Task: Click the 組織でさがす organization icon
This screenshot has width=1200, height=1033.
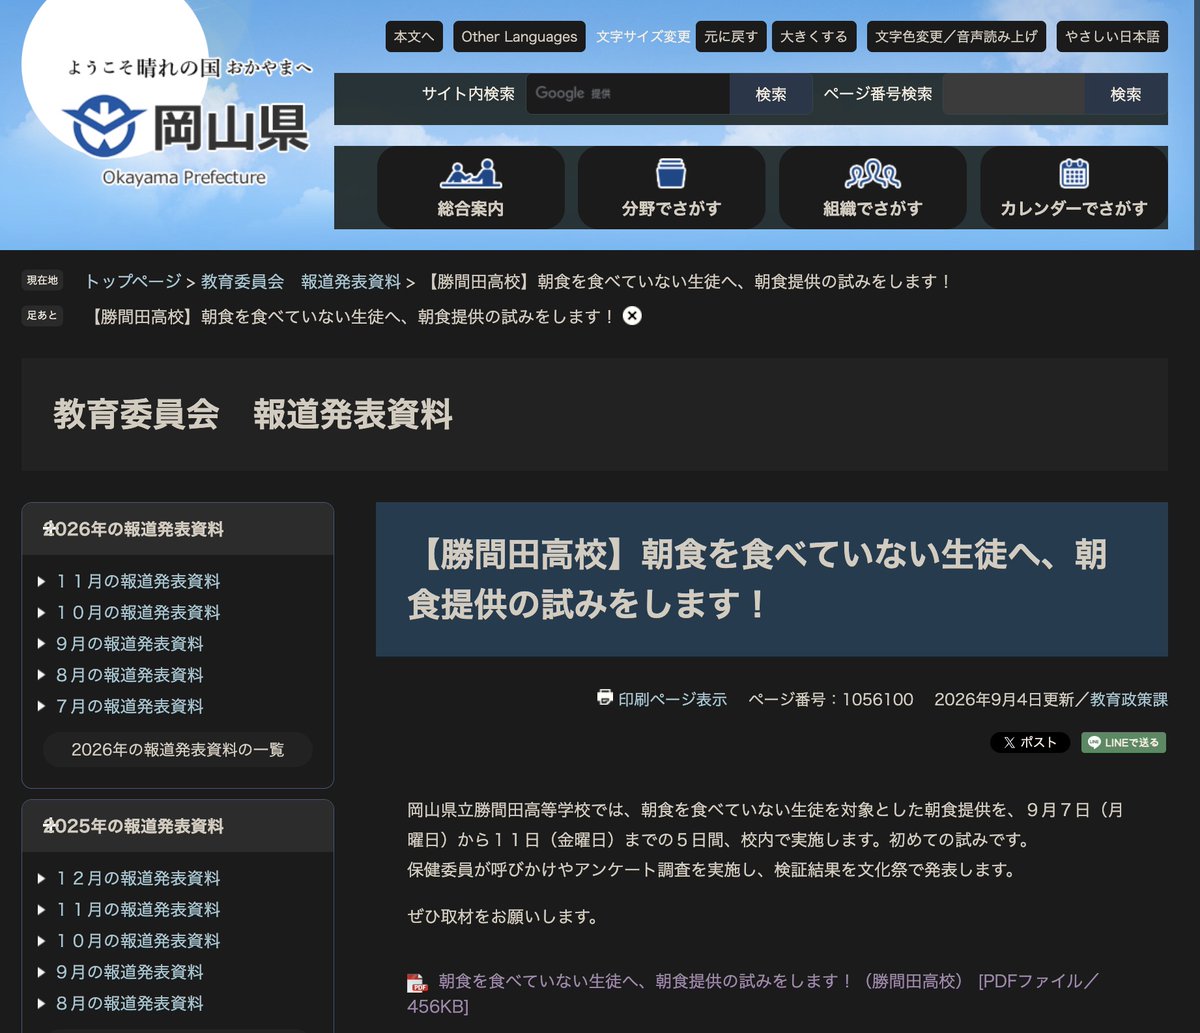Action: pos(873,174)
